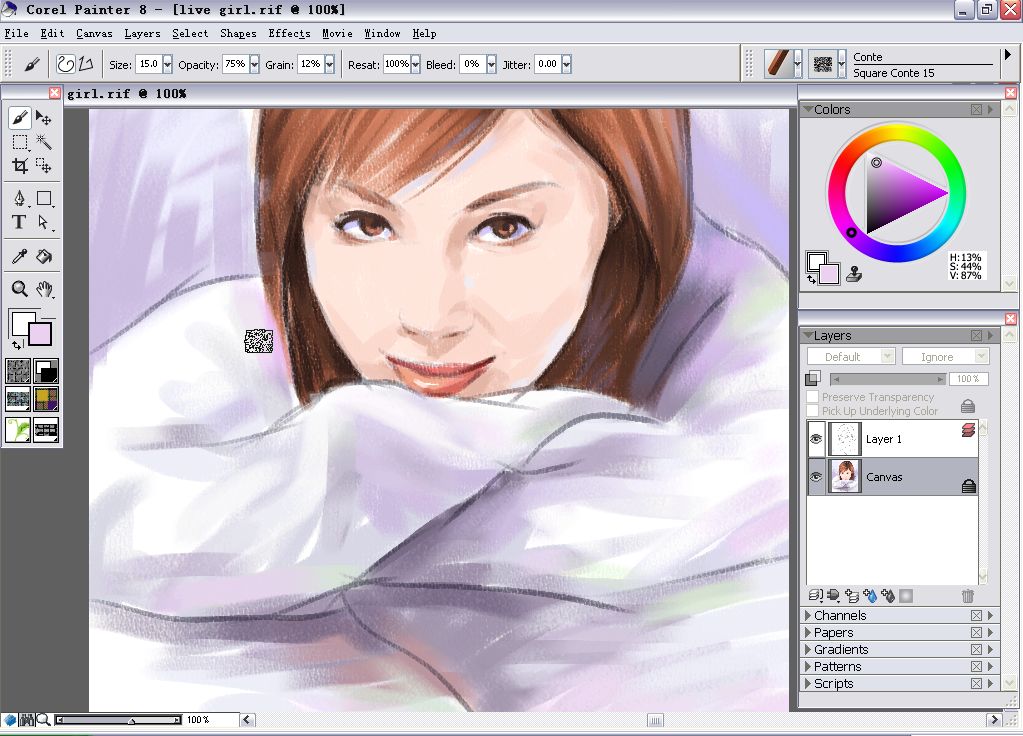Open the Canvas menu
Image resolution: width=1023 pixels, height=736 pixels.
point(94,33)
